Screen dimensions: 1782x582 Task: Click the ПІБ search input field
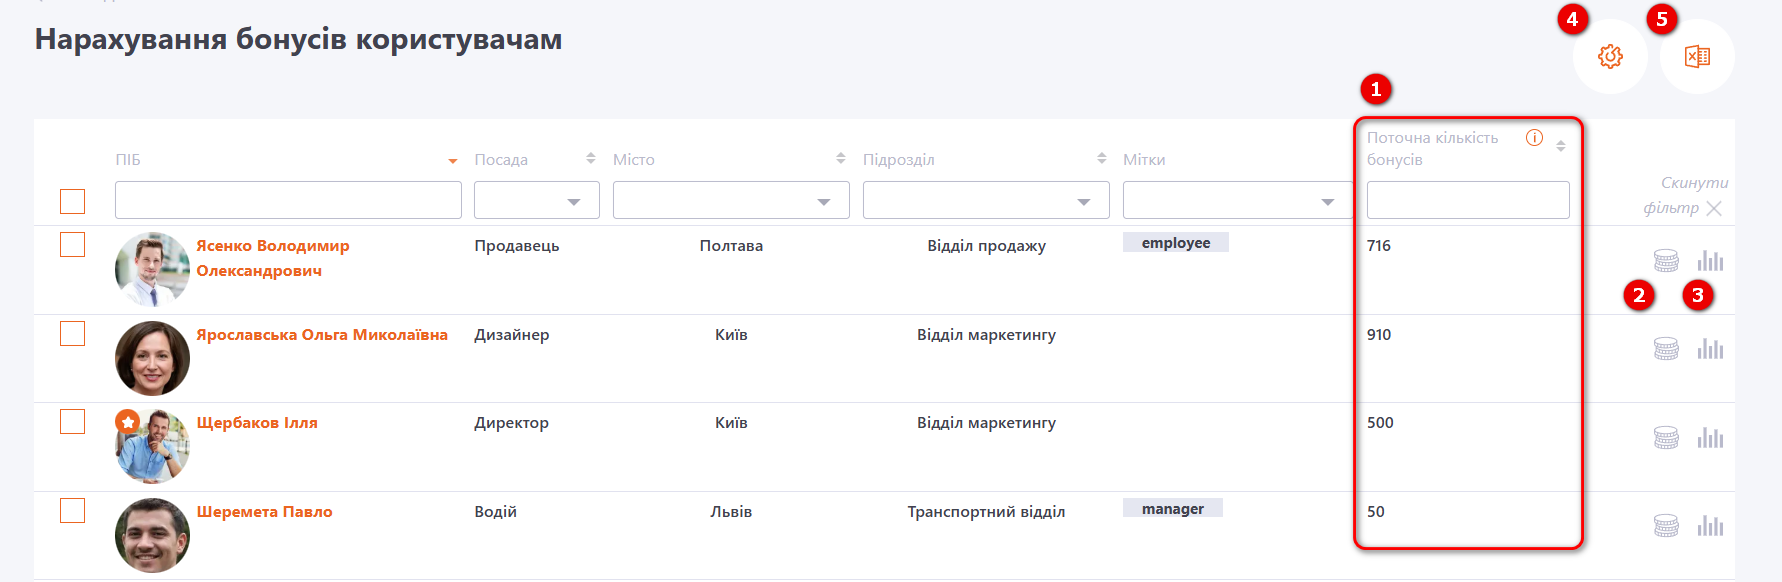click(x=288, y=200)
